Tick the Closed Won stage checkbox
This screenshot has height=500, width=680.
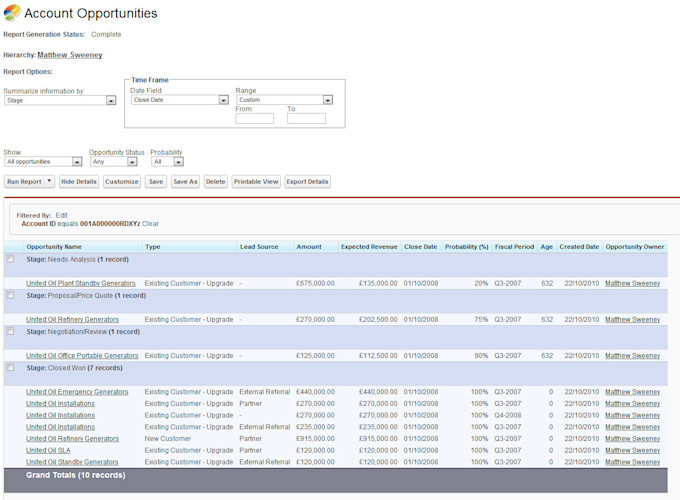10,367
